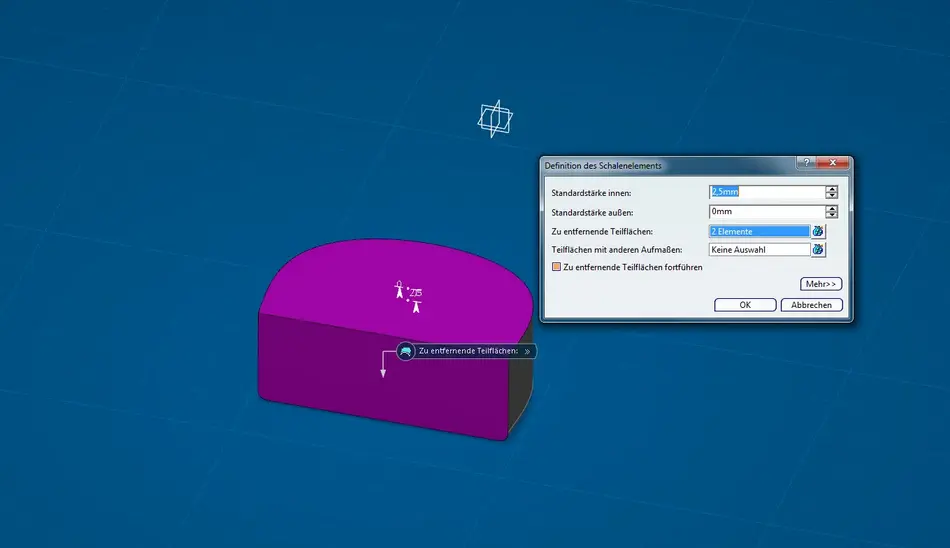Viewport: 950px width, 548px height.
Task: Toggle Zu entfernende Teilflächen fortführen checkbox
Action: 556,267
